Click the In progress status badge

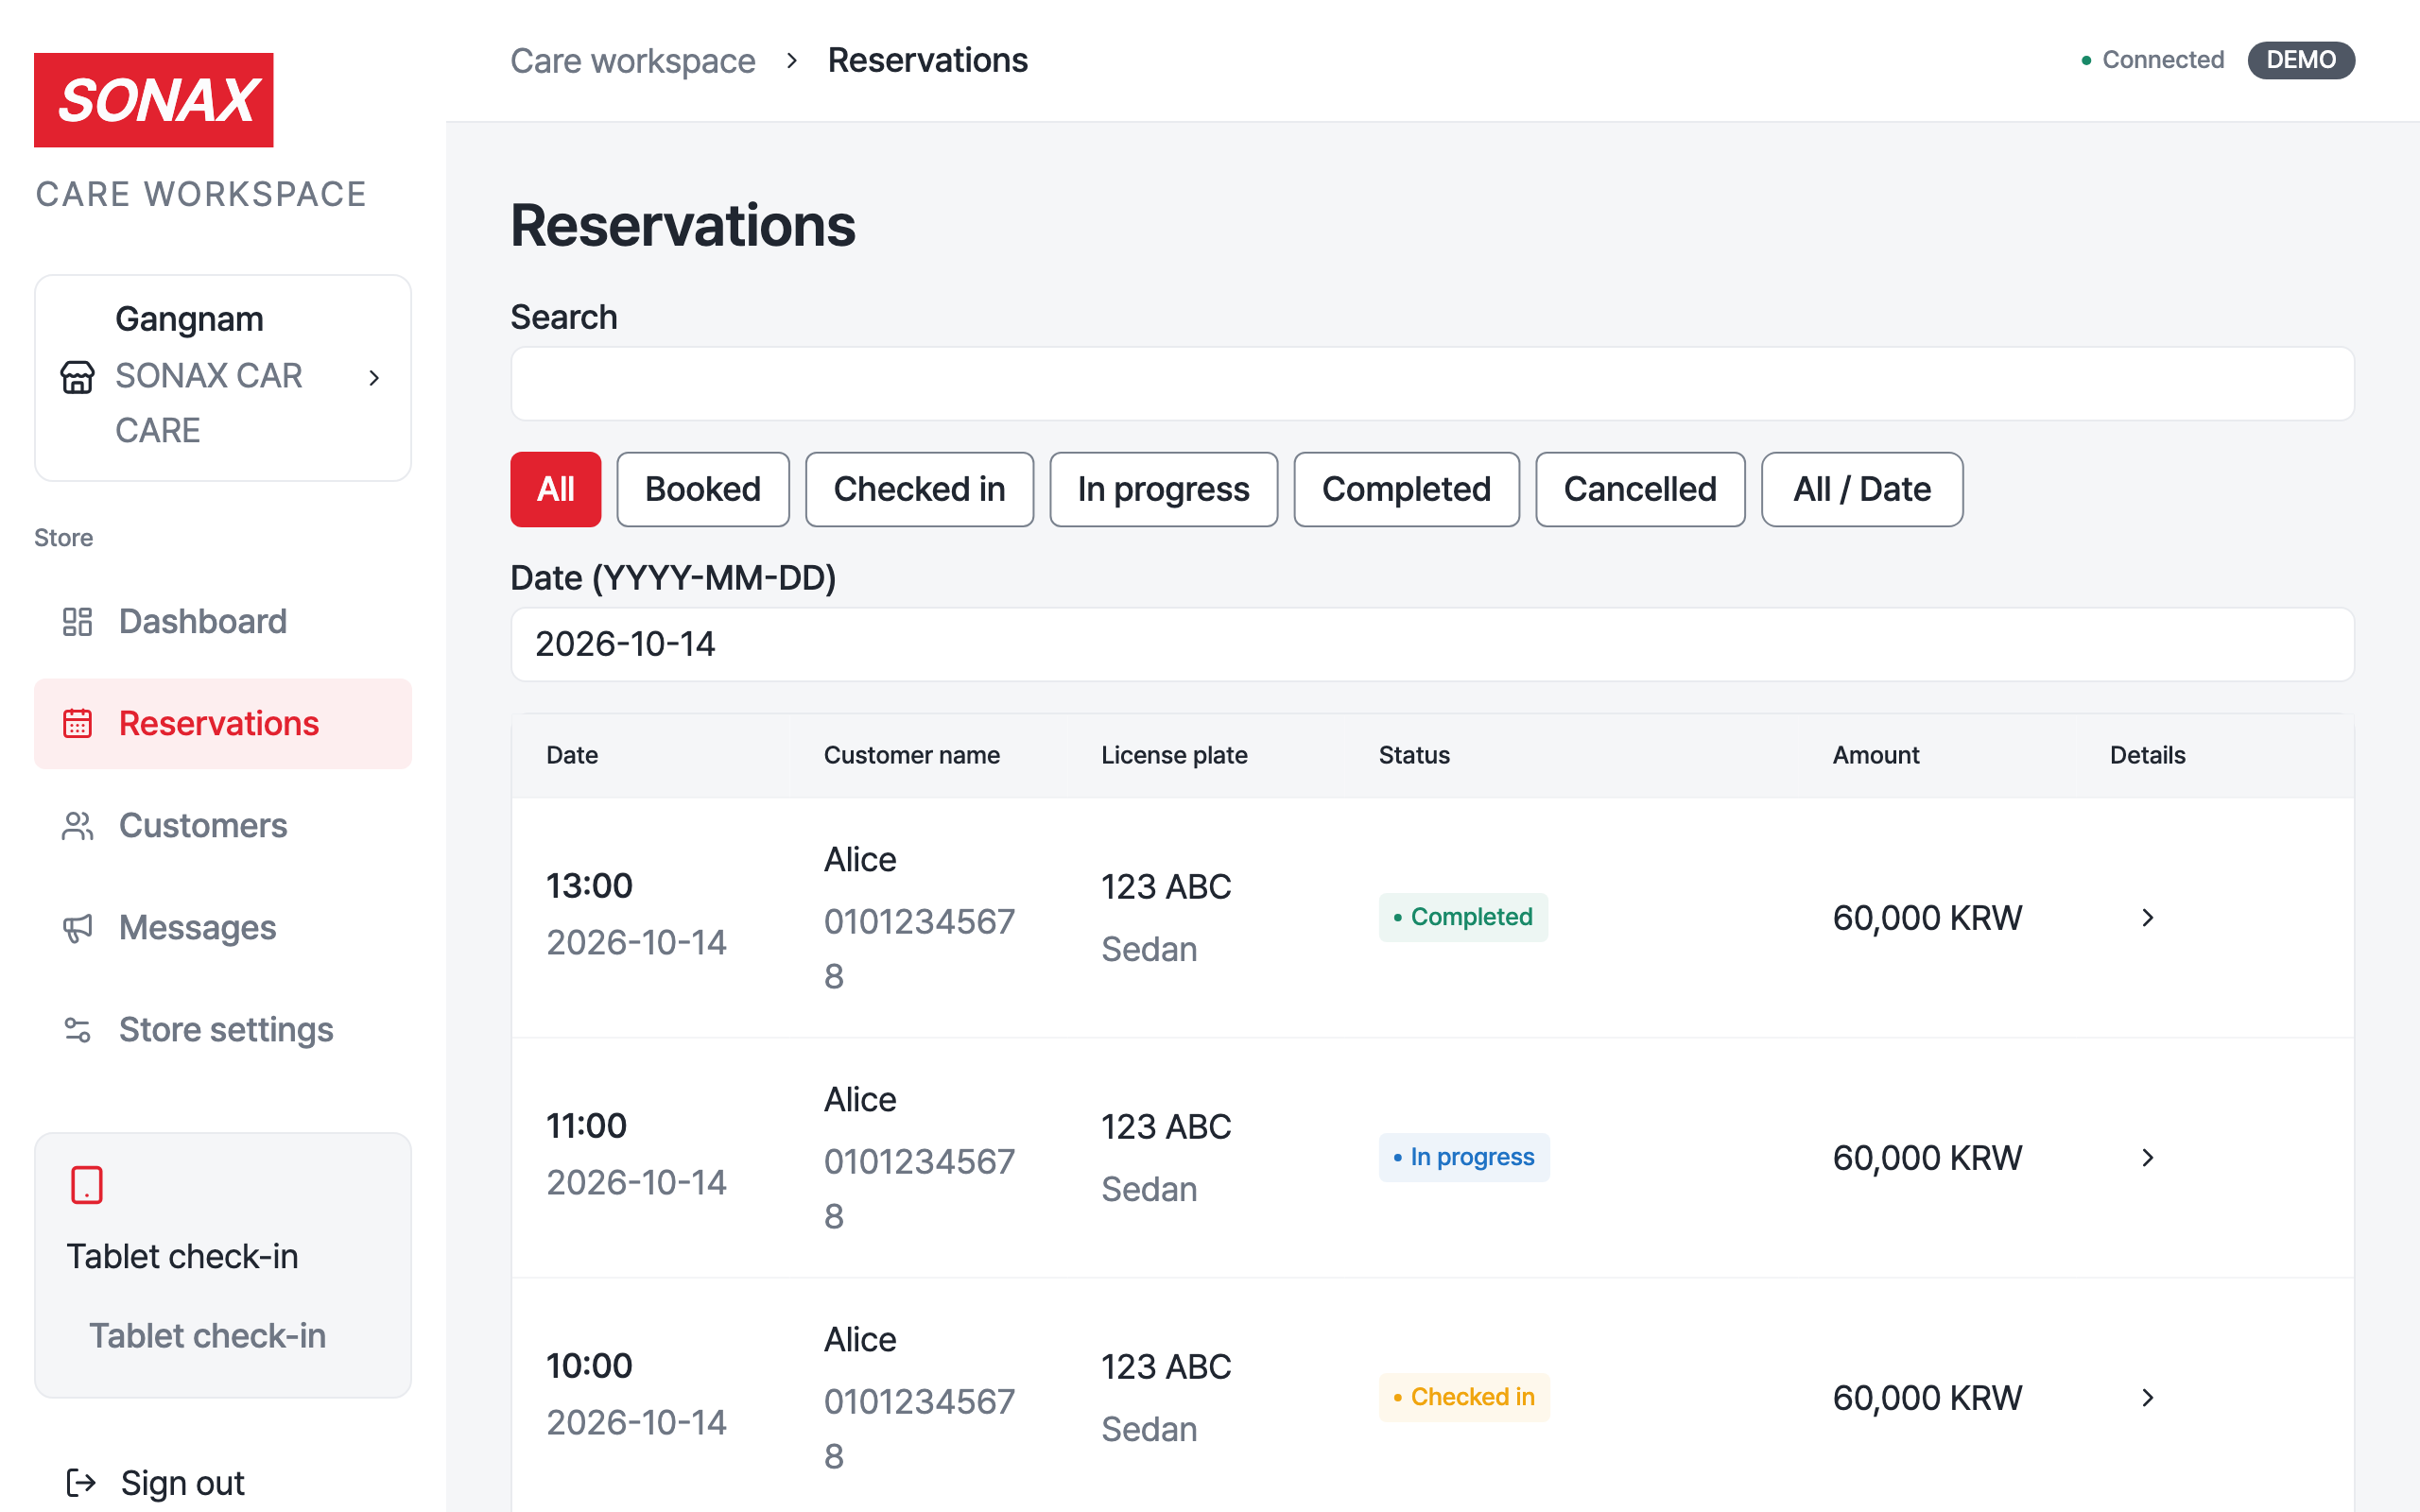click(x=1464, y=1157)
